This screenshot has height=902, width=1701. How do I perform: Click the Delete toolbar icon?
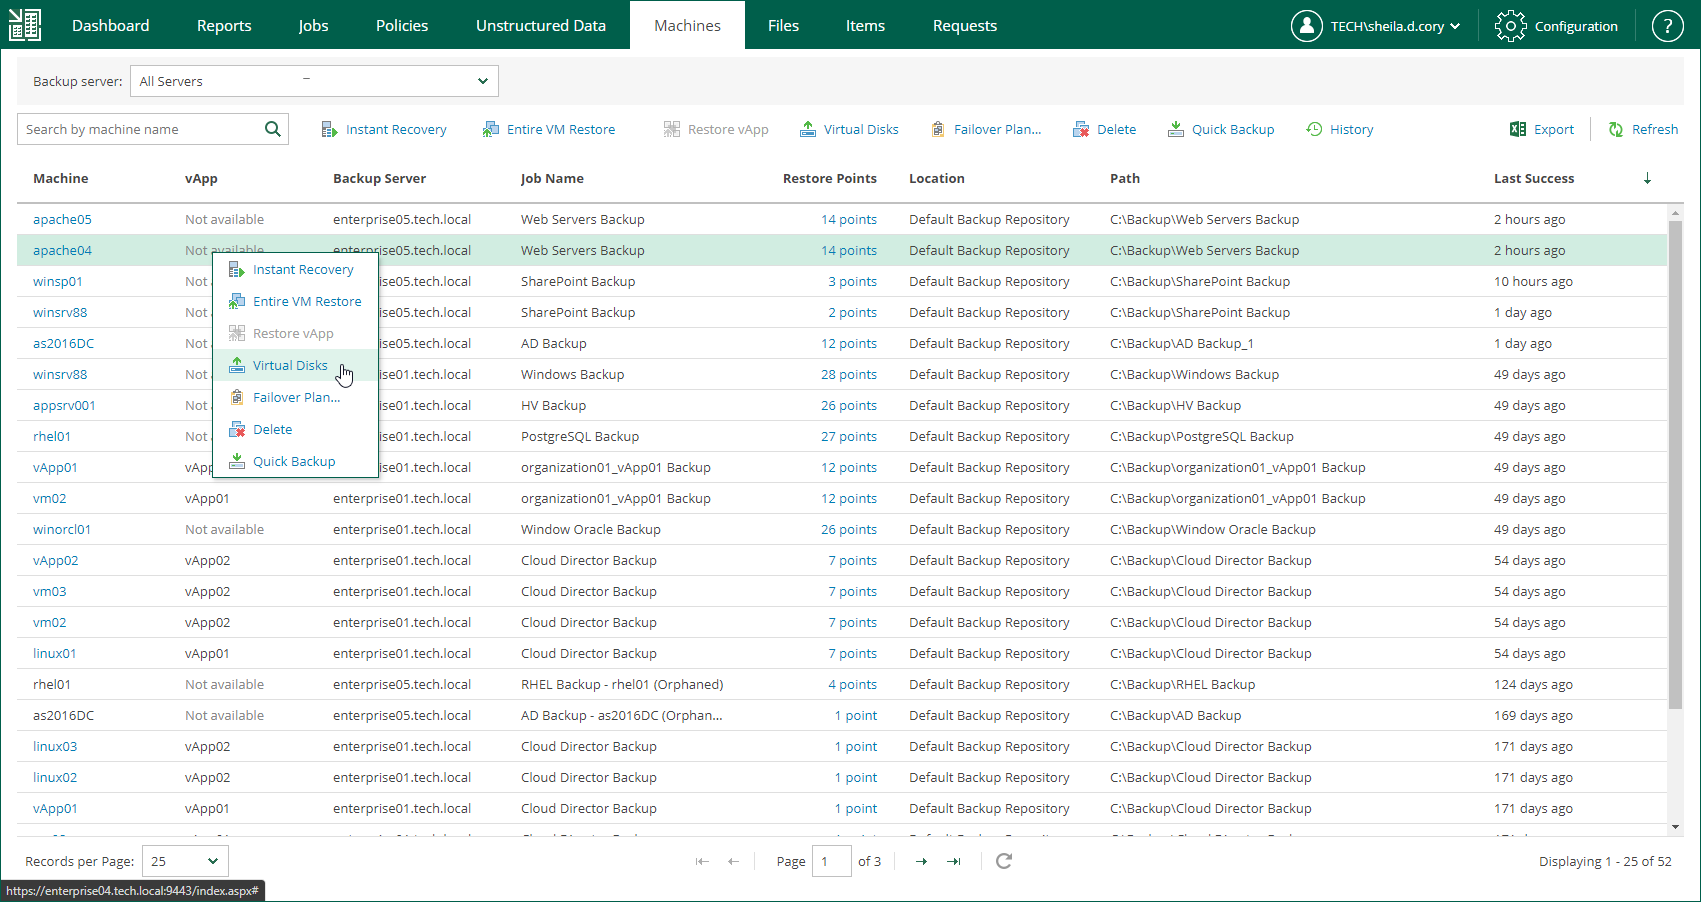point(1081,130)
